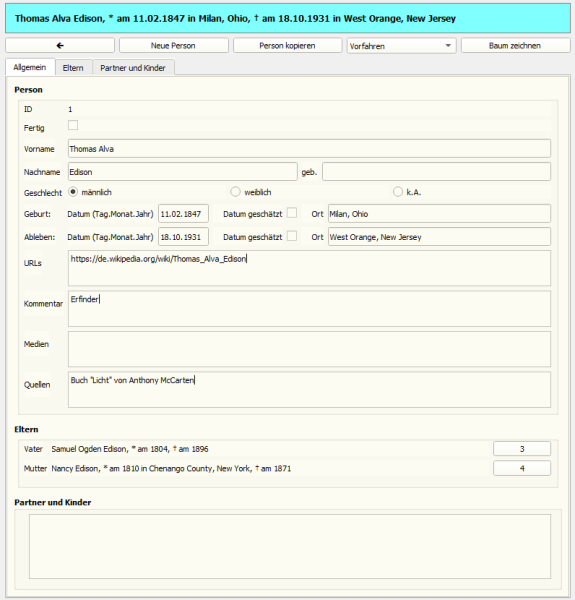Click the empty Medien text area
This screenshot has width=575, height=600.
point(309,349)
